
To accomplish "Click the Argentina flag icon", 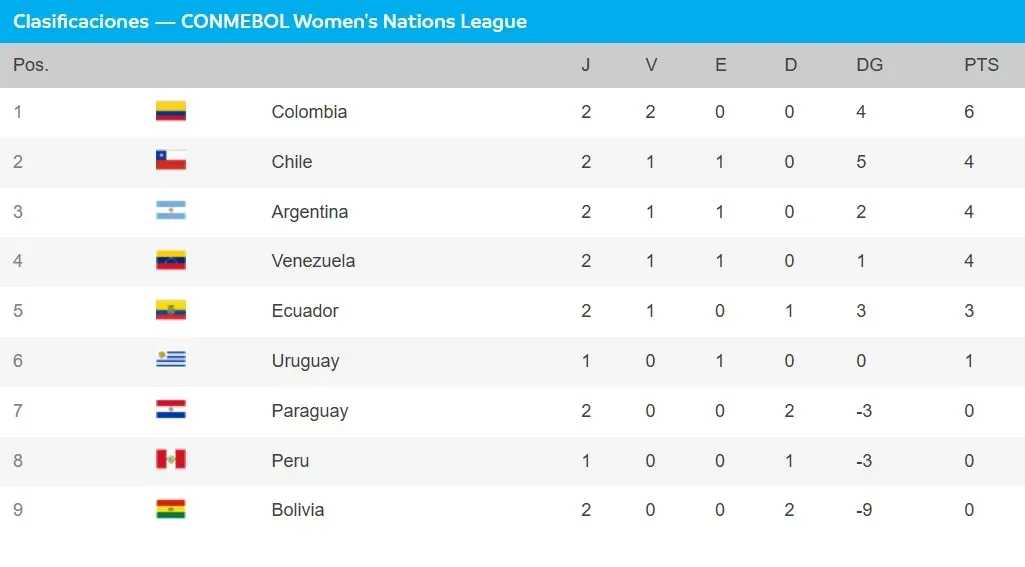I will pos(171,211).
